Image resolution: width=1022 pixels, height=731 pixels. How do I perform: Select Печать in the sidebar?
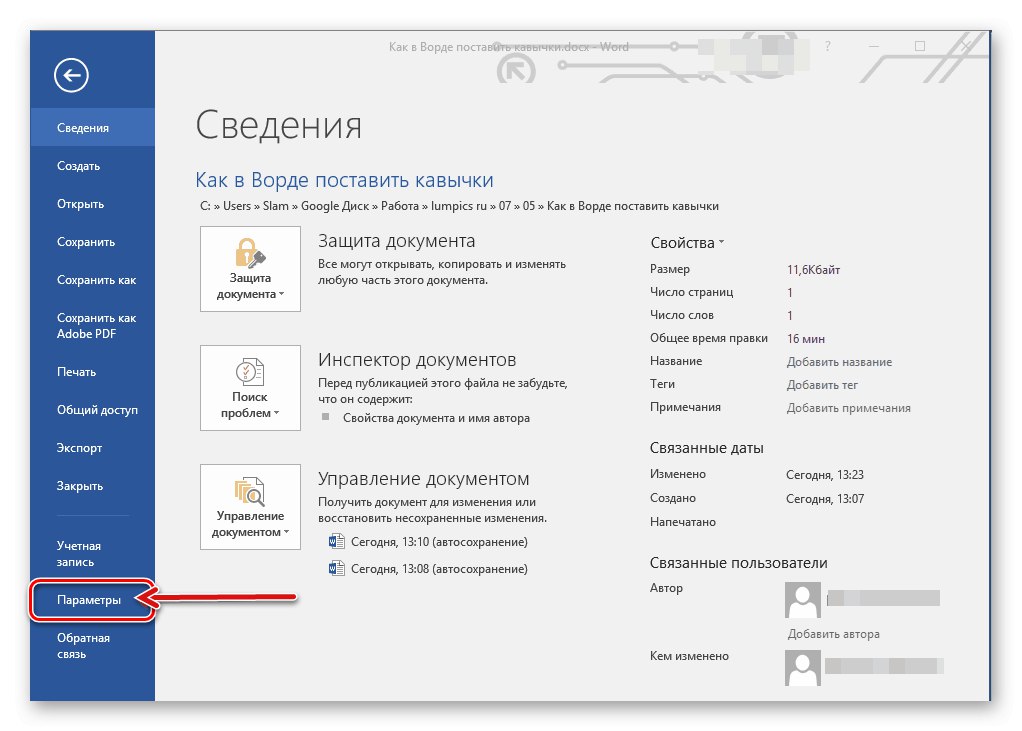(x=79, y=371)
